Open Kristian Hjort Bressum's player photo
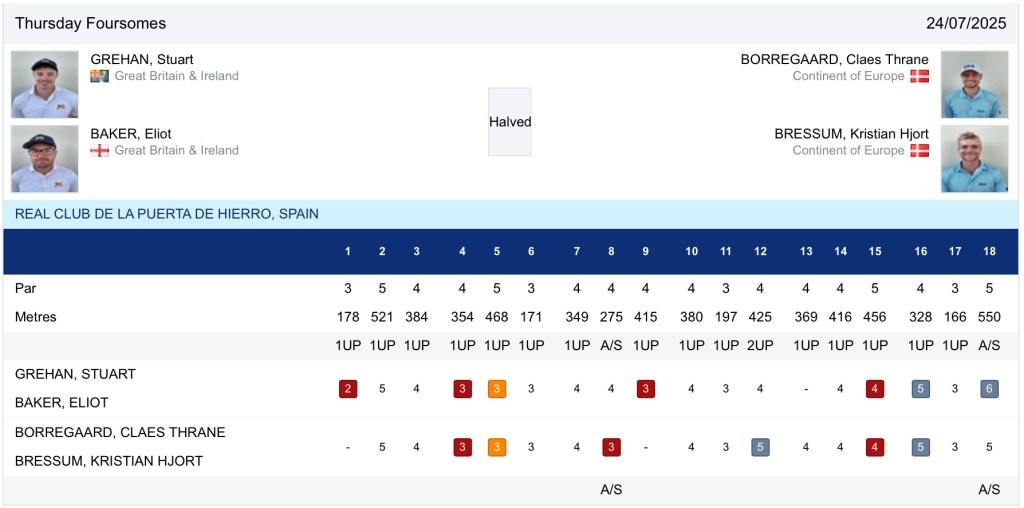Viewport: 1024px width, 508px height. 974,158
